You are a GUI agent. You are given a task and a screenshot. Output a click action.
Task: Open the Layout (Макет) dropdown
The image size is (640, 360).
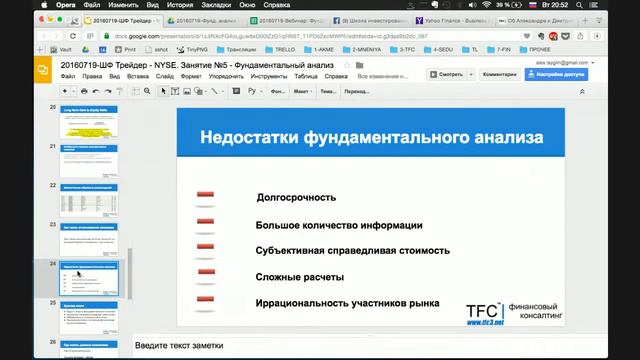tap(302, 91)
